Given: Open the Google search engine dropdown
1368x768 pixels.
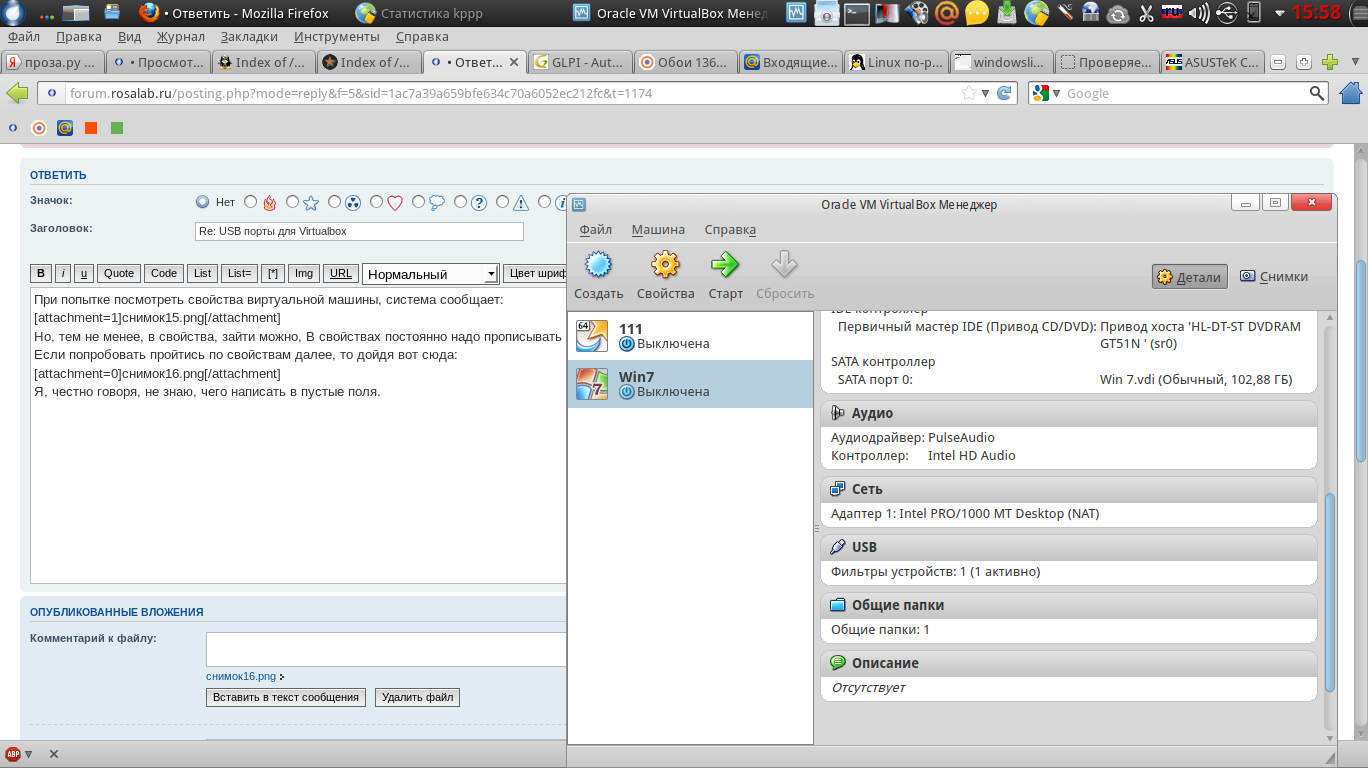Looking at the screenshot, I should pos(1046,93).
